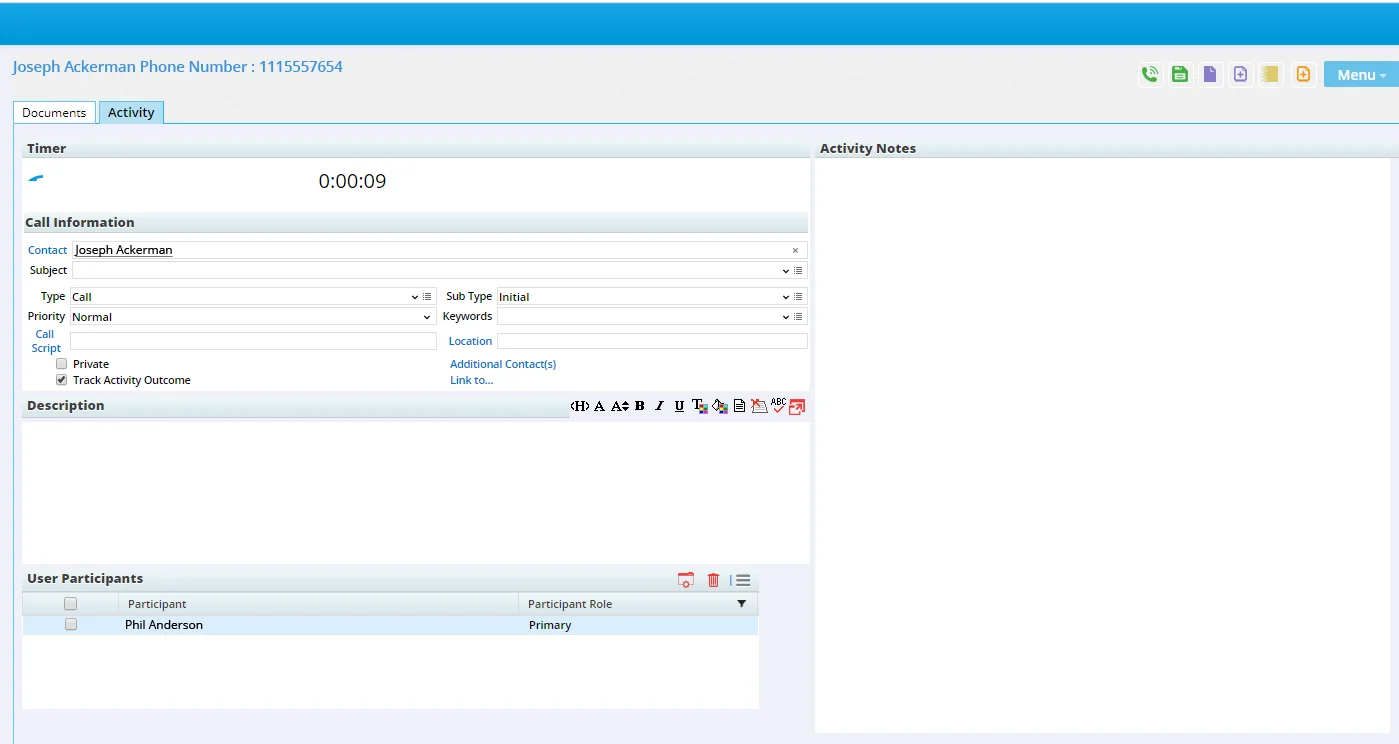Open the blue Menu dropdown button
The width and height of the screenshot is (1399, 744).
pyautogui.click(x=1359, y=74)
